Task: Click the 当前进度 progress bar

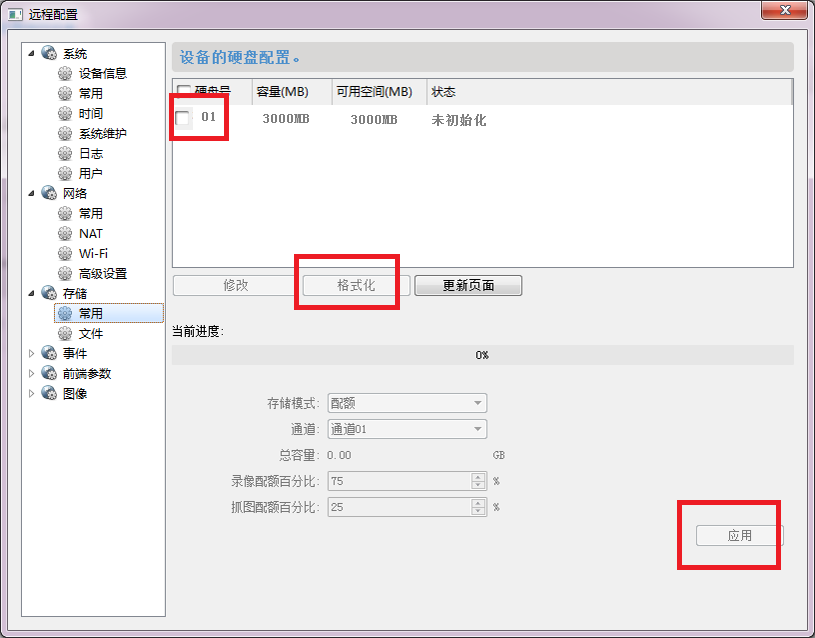Action: pos(482,355)
